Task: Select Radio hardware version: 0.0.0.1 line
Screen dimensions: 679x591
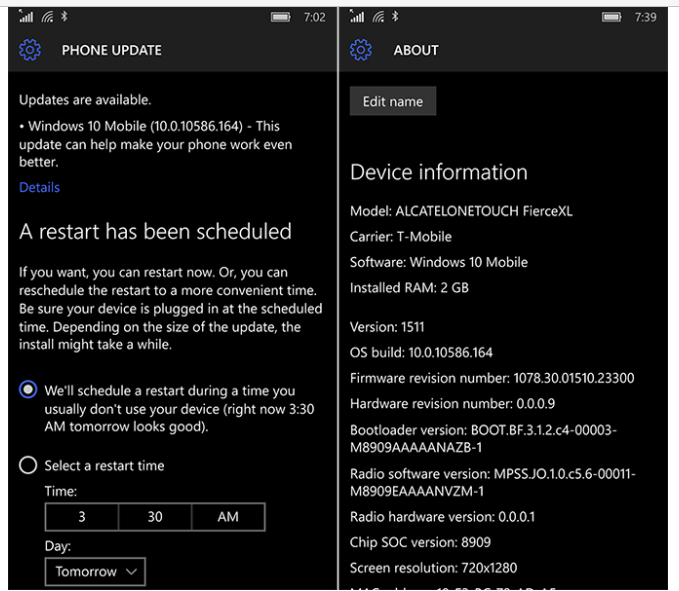Action: 443,517
